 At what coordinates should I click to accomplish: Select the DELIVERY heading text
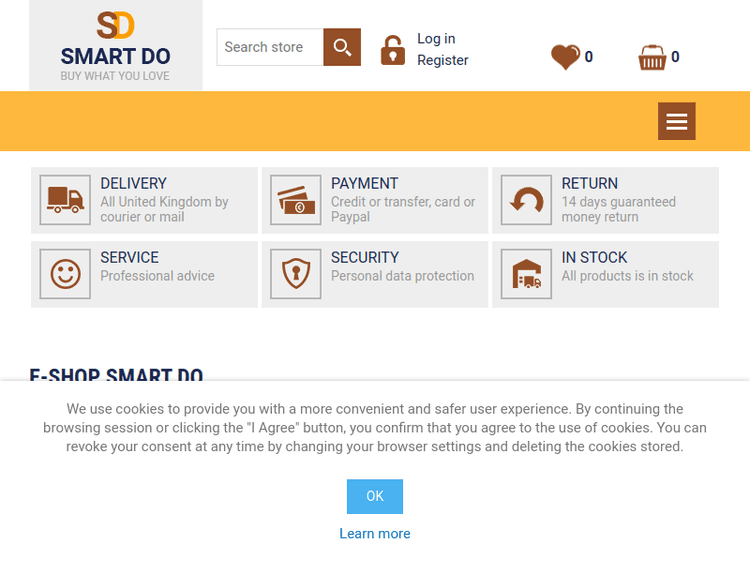pos(133,183)
